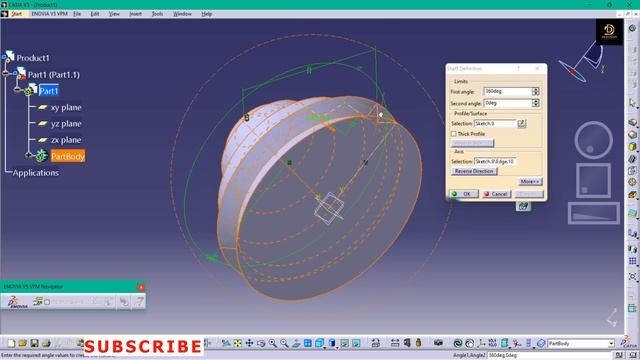Collapse the Part1 (Part1.1) tree node
The image size is (640, 360).
(x=5, y=73)
